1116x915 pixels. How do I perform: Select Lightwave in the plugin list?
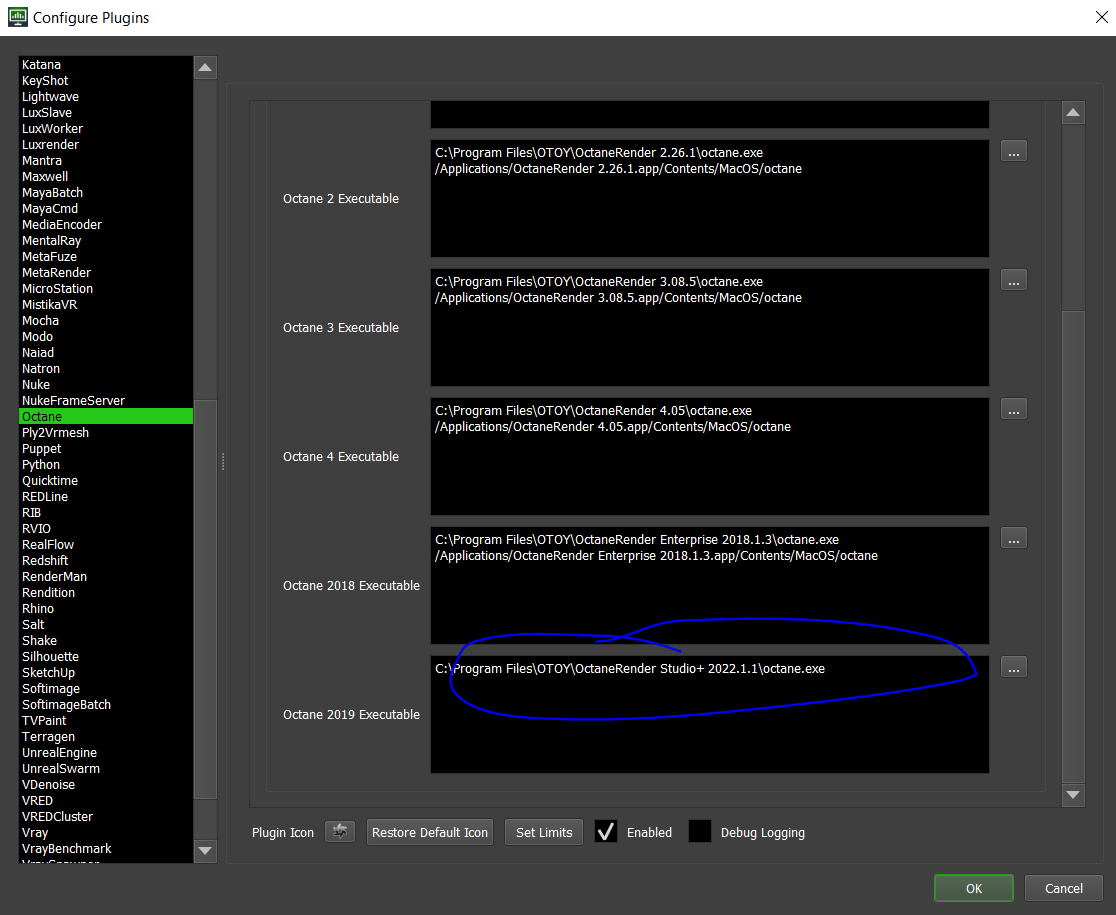click(105, 97)
